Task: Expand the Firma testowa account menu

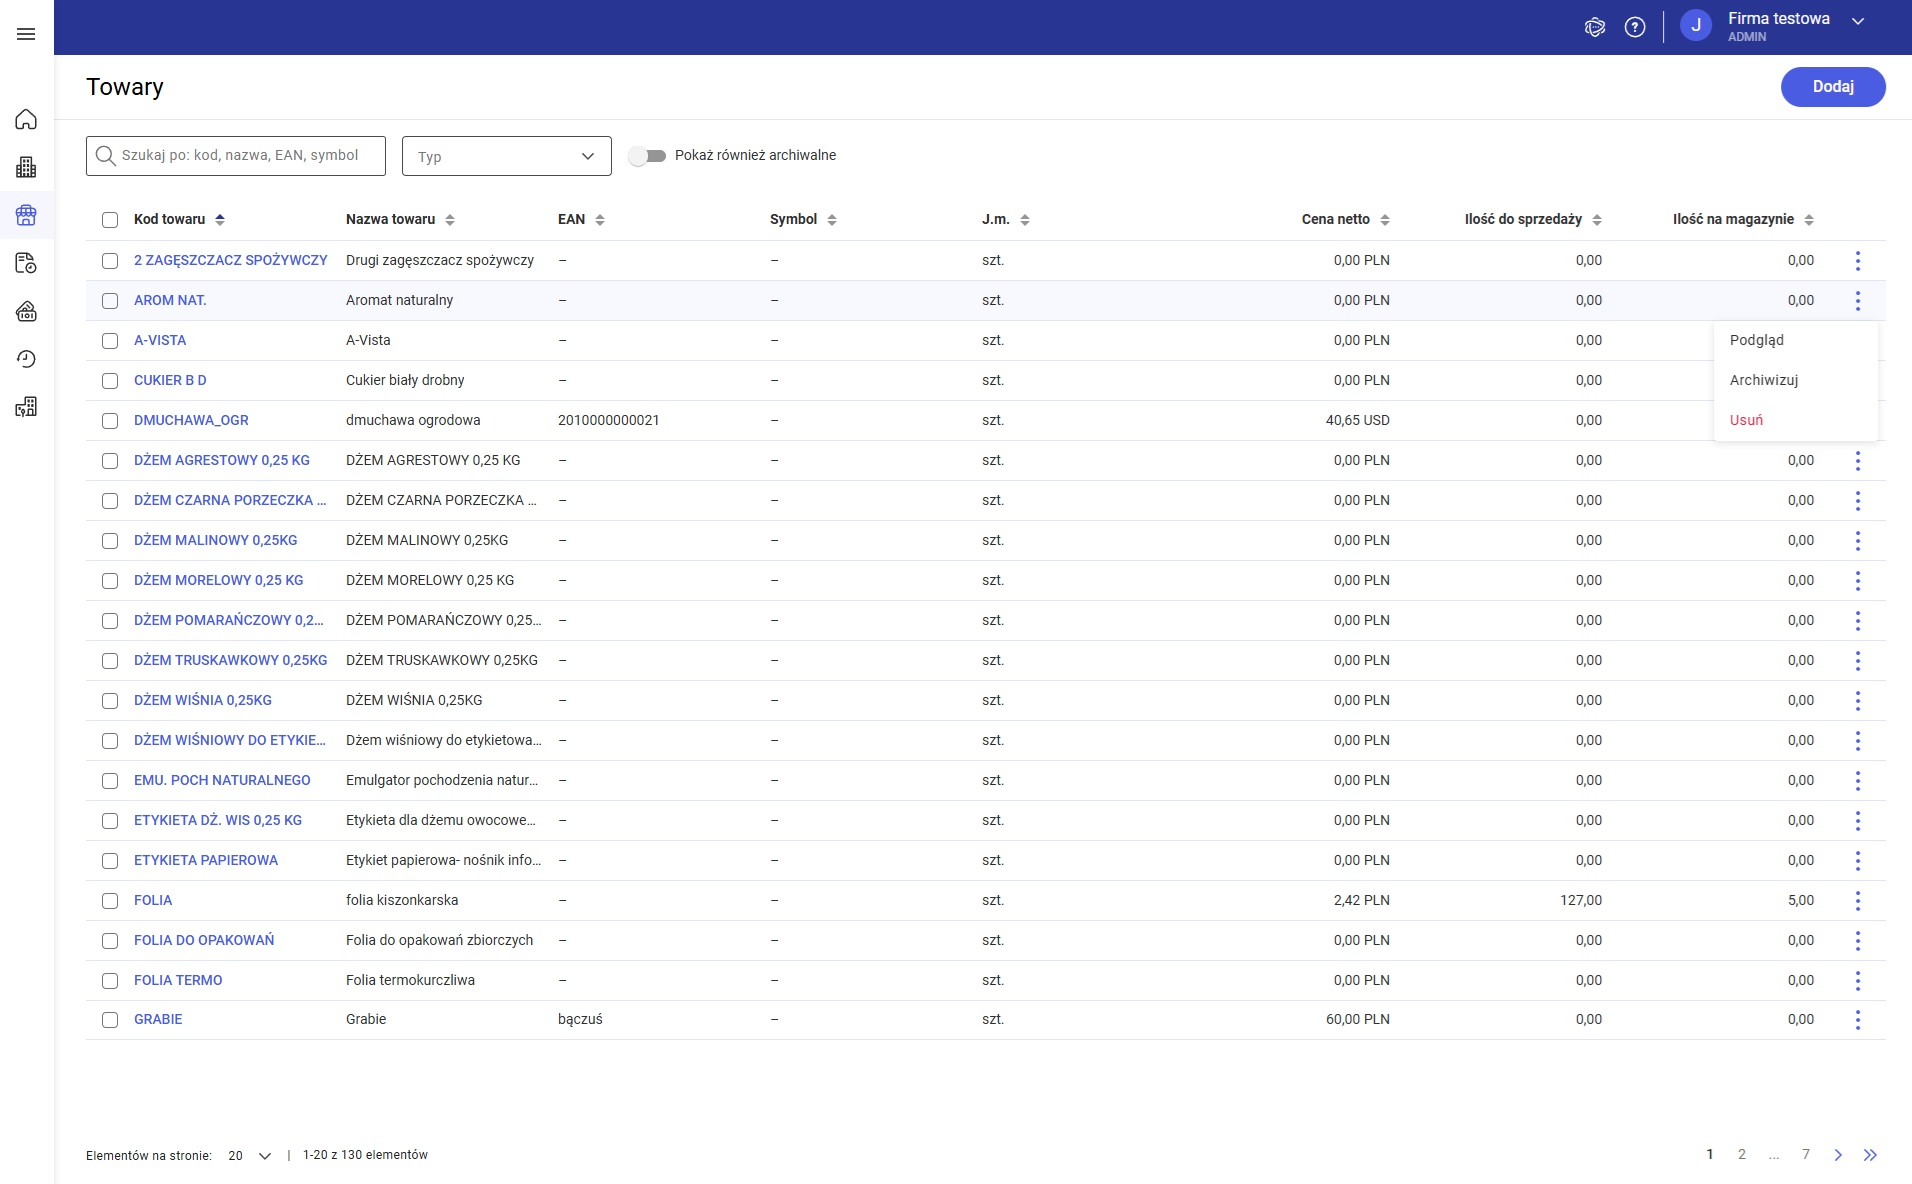Action: tap(1857, 22)
